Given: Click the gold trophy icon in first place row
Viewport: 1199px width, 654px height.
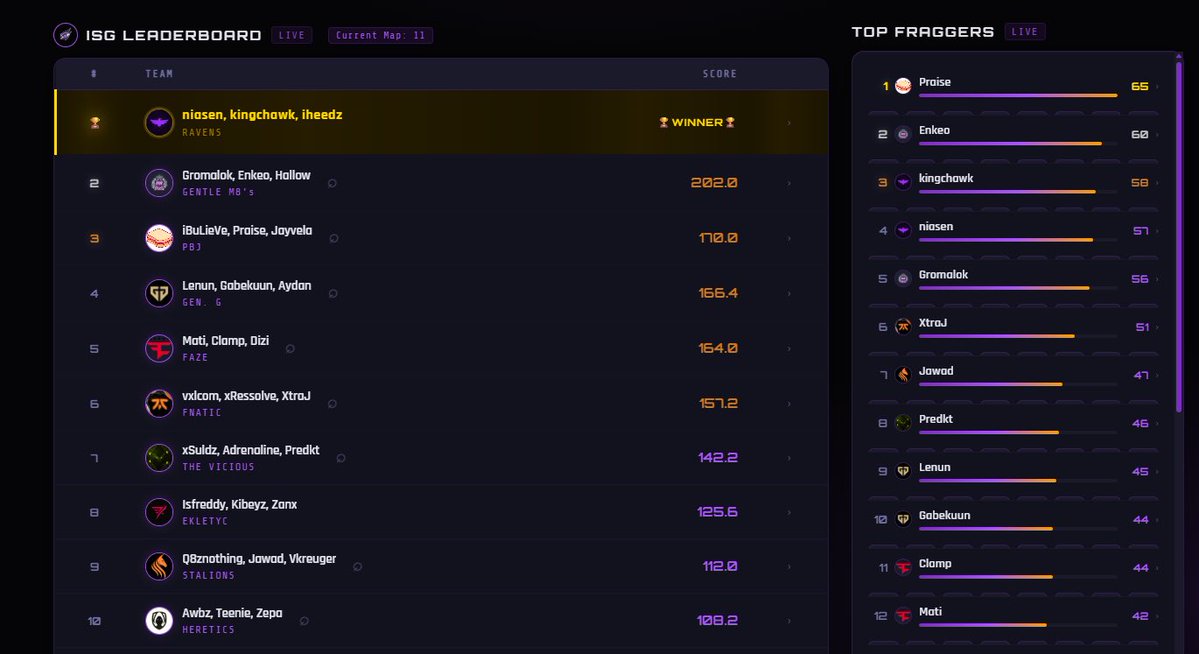Looking at the screenshot, I should click(x=95, y=122).
